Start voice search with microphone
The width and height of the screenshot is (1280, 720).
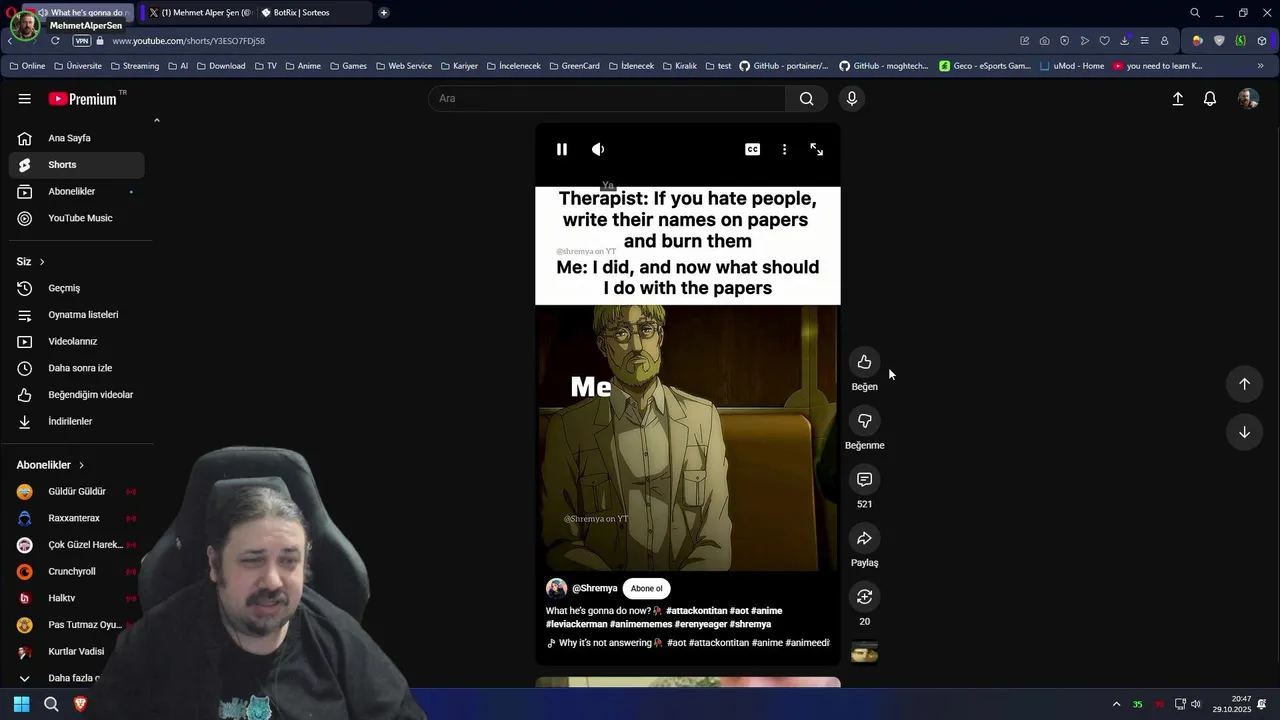tap(851, 98)
